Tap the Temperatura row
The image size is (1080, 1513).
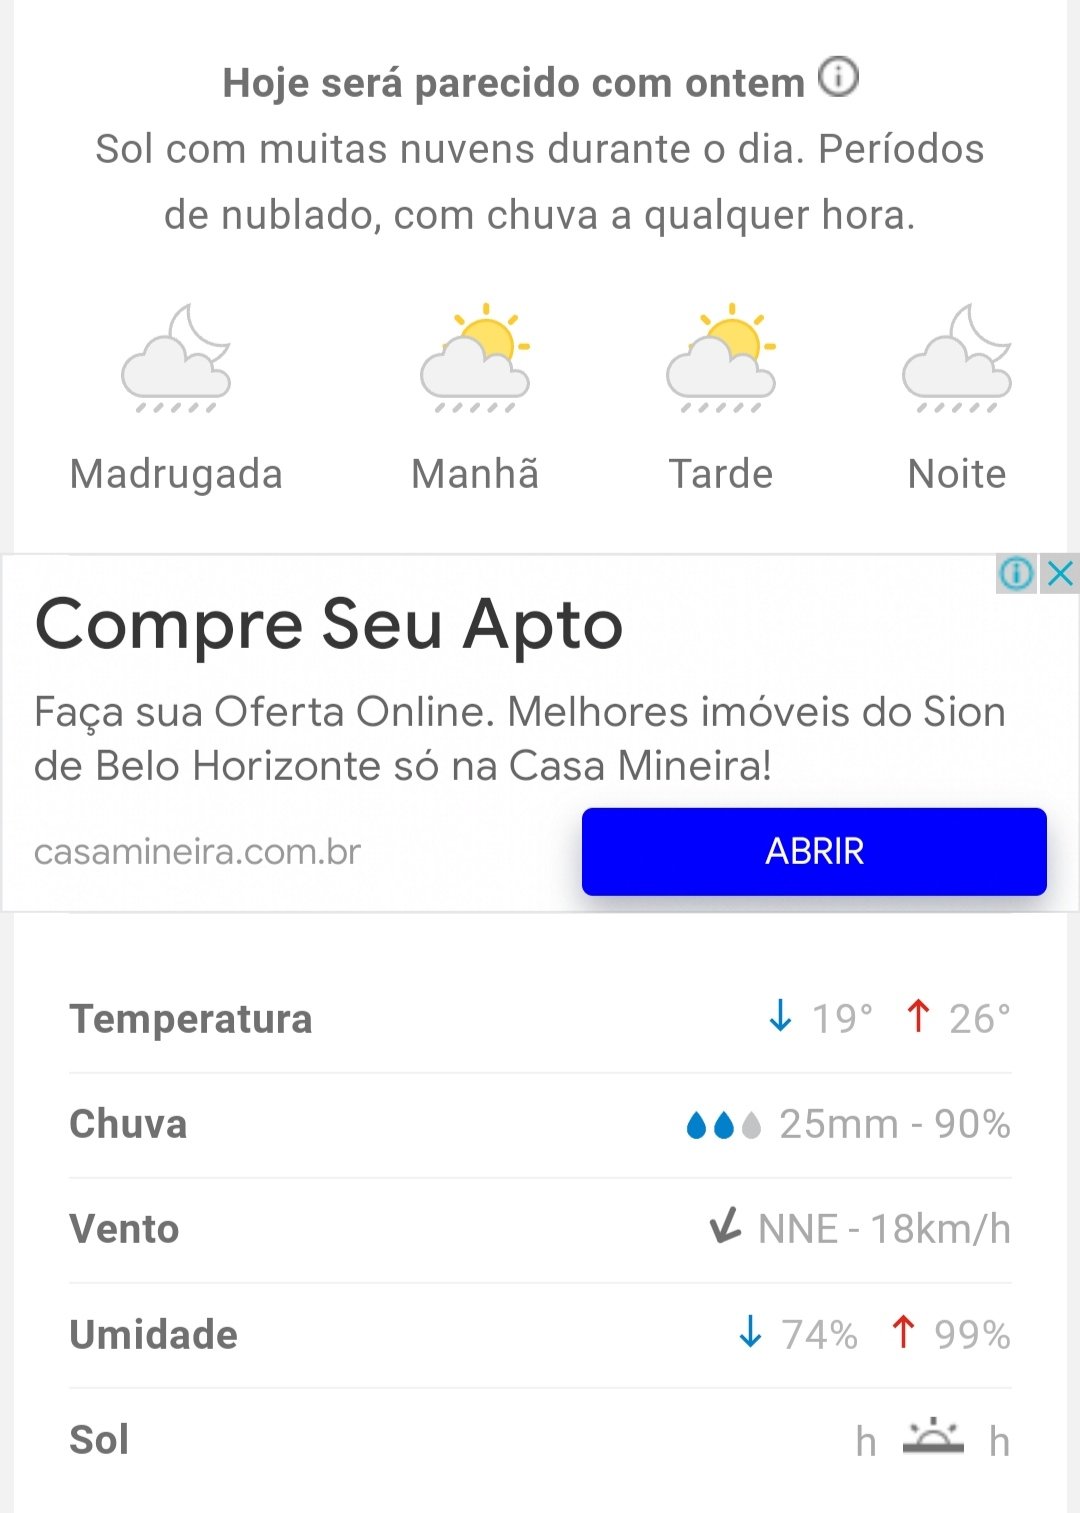pos(540,1020)
